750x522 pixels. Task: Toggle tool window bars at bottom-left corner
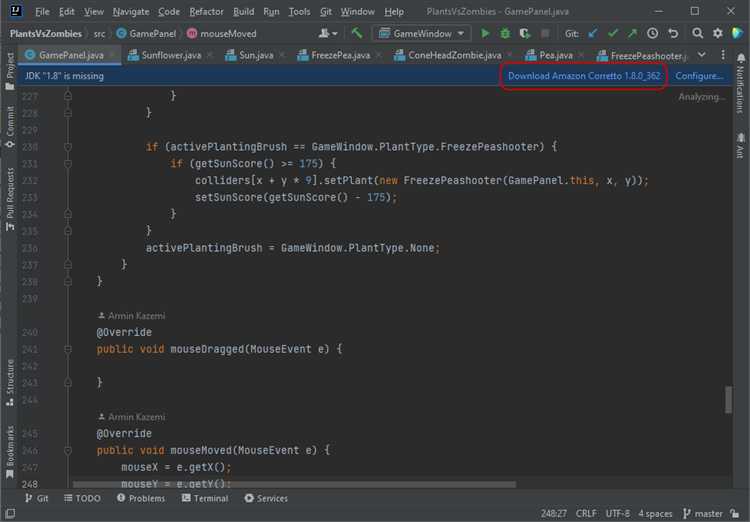point(10,514)
